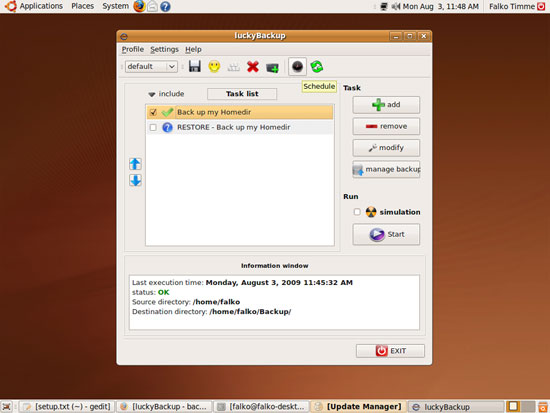Viewport: 550px width, 413px height.
Task: Click the simulation radiation icon
Action: (371, 212)
